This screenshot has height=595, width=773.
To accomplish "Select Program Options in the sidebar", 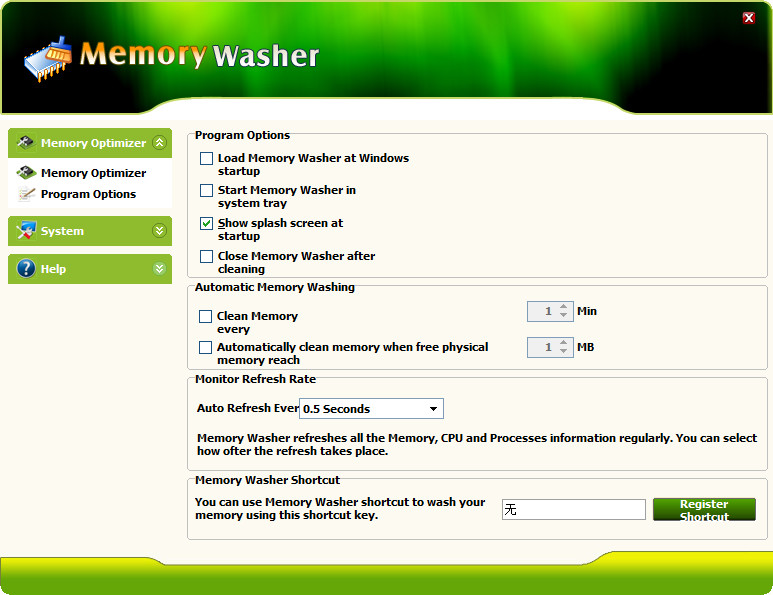I will tap(88, 194).
